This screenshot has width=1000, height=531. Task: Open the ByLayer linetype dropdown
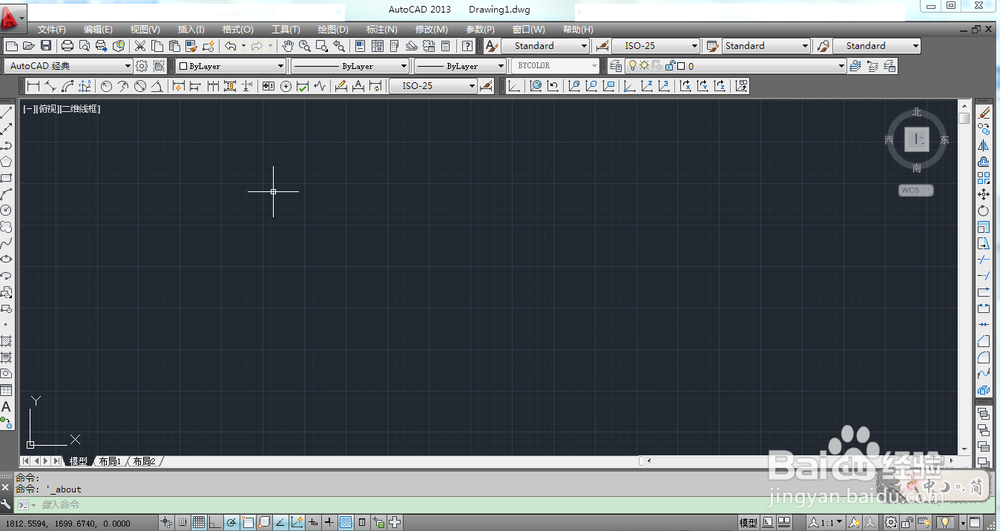coord(349,66)
